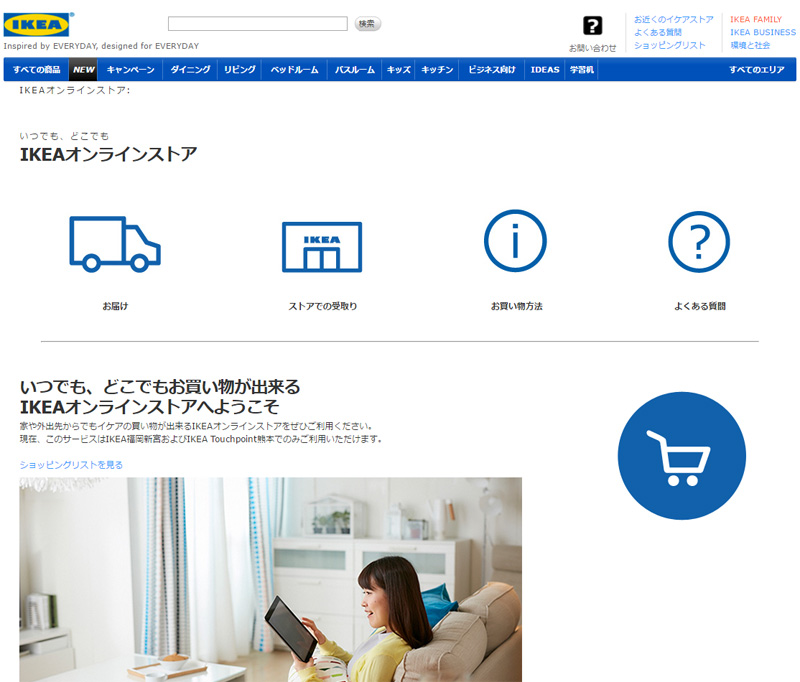Open the すべての商品 menu
This screenshot has height=682, width=800.
click(x=36, y=70)
